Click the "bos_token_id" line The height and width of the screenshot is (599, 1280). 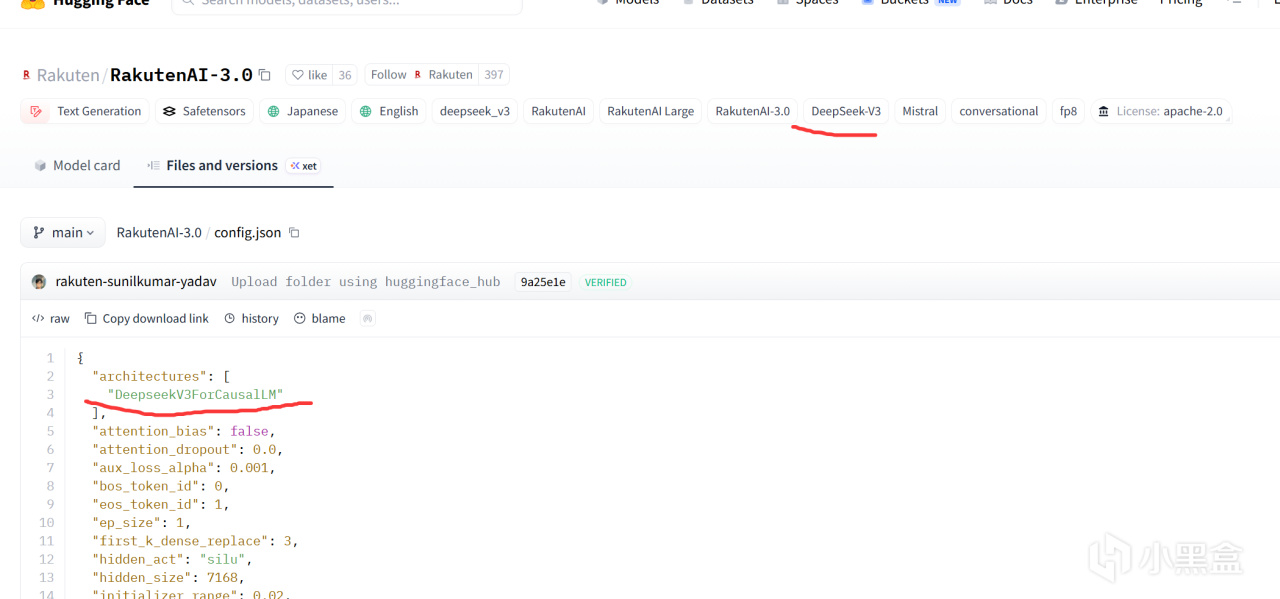[x=161, y=486]
